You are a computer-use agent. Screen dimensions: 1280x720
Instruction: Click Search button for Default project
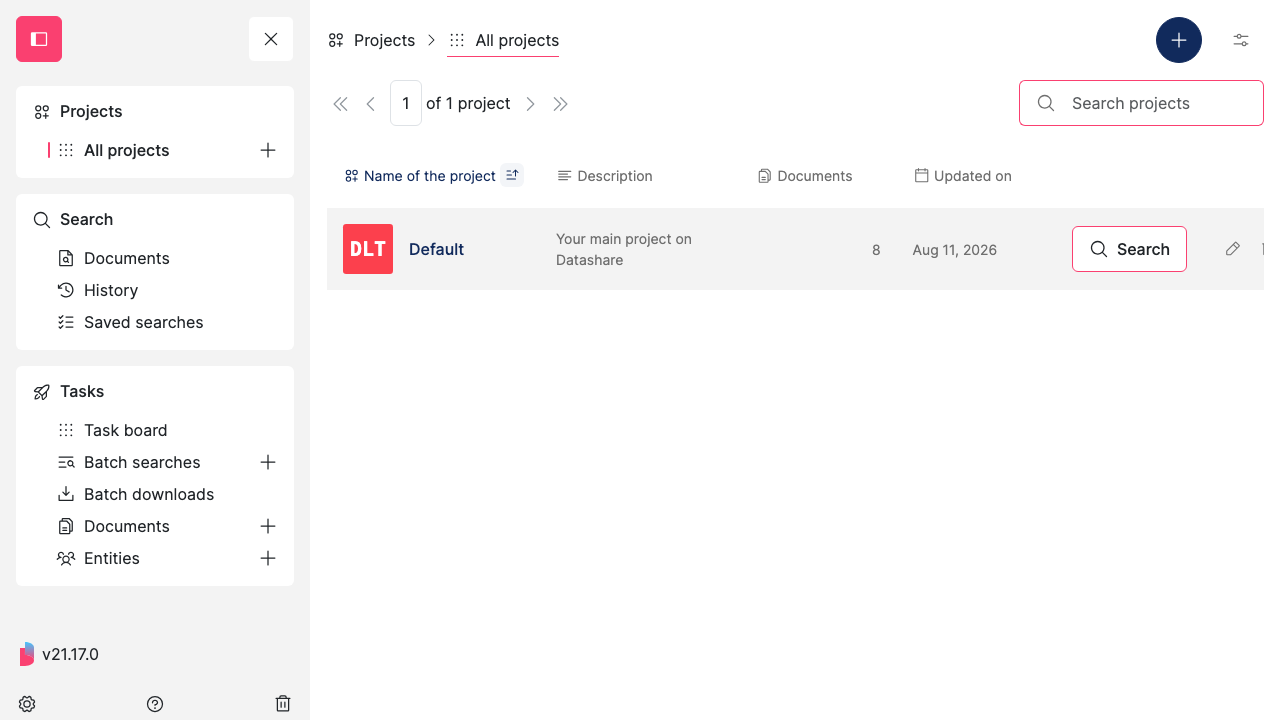click(1129, 249)
